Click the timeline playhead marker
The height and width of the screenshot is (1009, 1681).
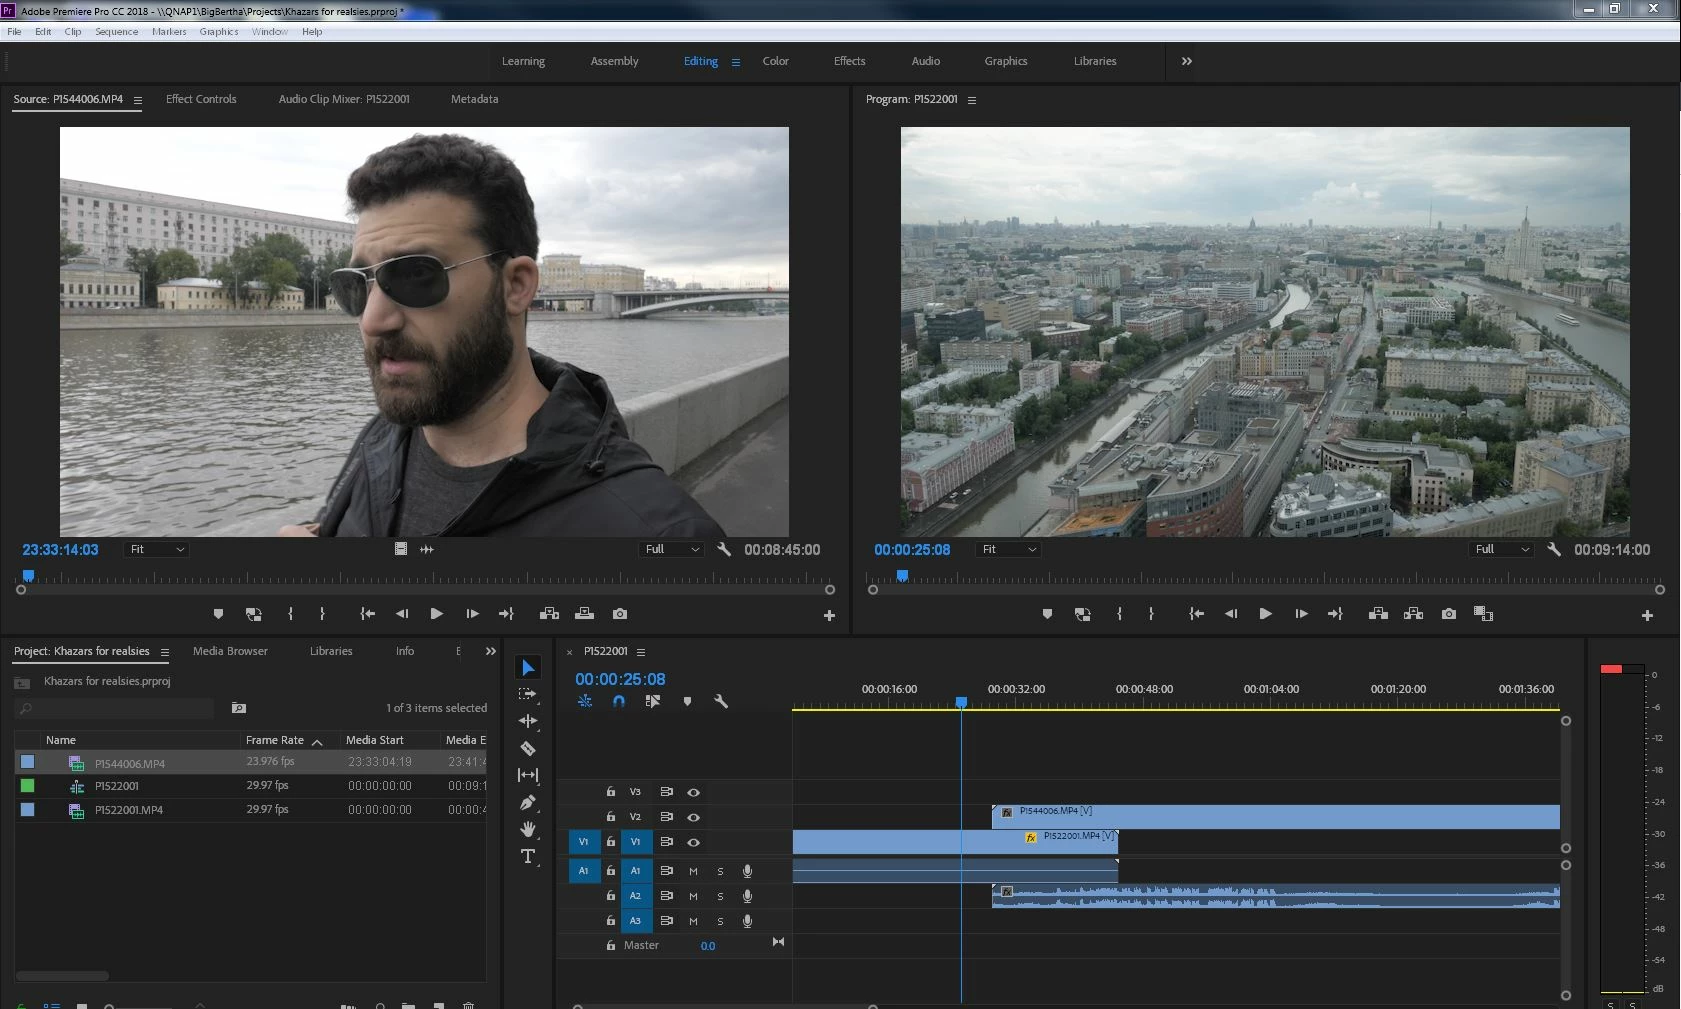[x=961, y=702]
